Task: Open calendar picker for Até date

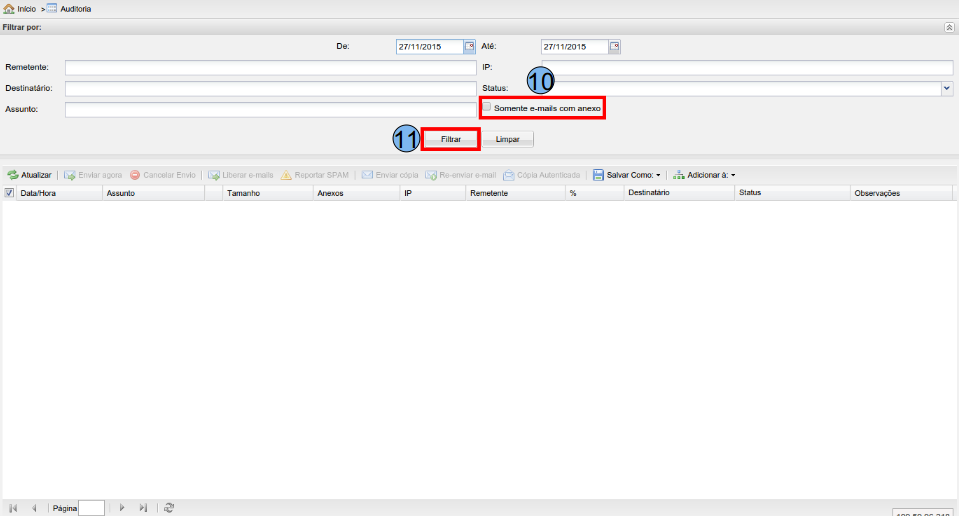Action: click(614, 47)
